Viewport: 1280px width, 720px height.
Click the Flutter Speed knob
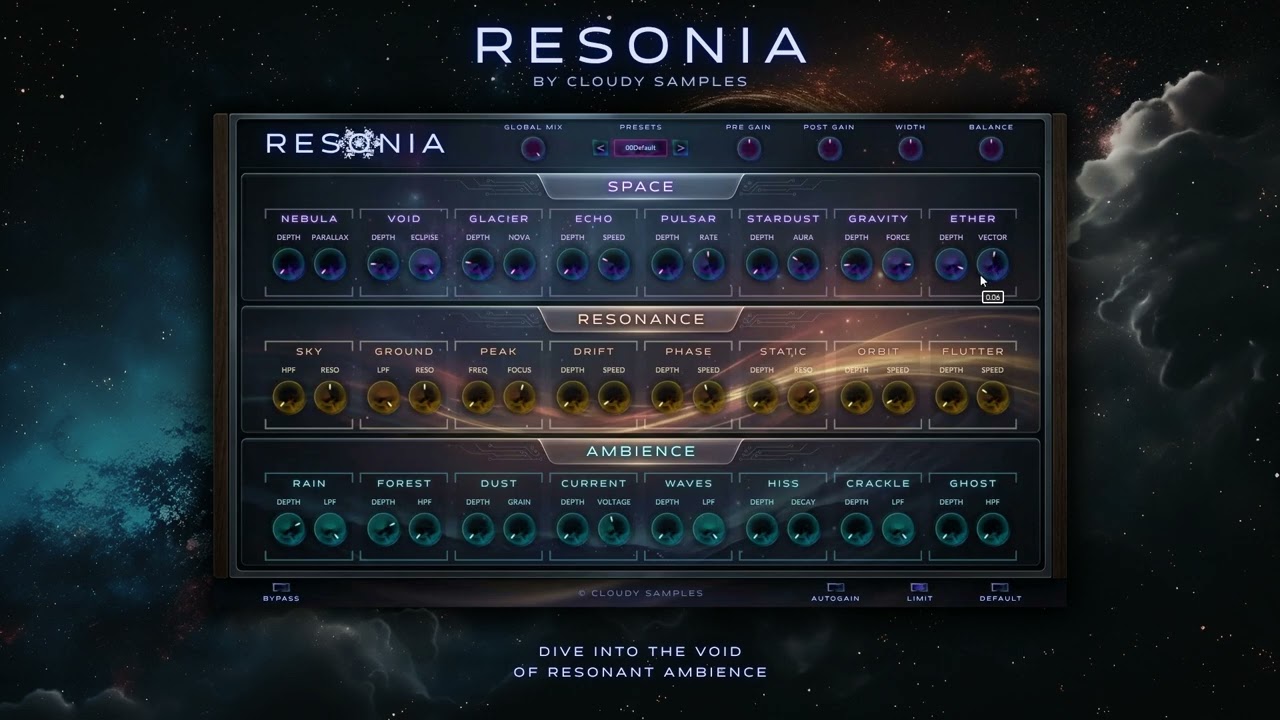click(x=993, y=397)
